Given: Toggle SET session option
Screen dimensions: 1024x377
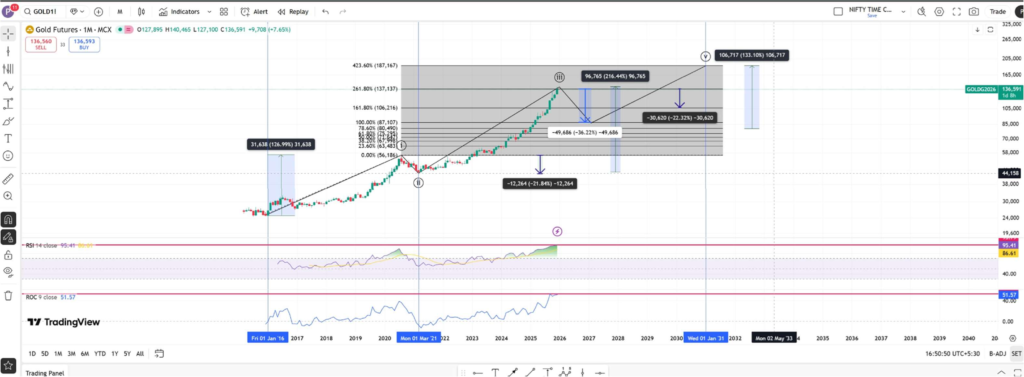Looking at the screenshot, I should click(x=1016, y=353).
